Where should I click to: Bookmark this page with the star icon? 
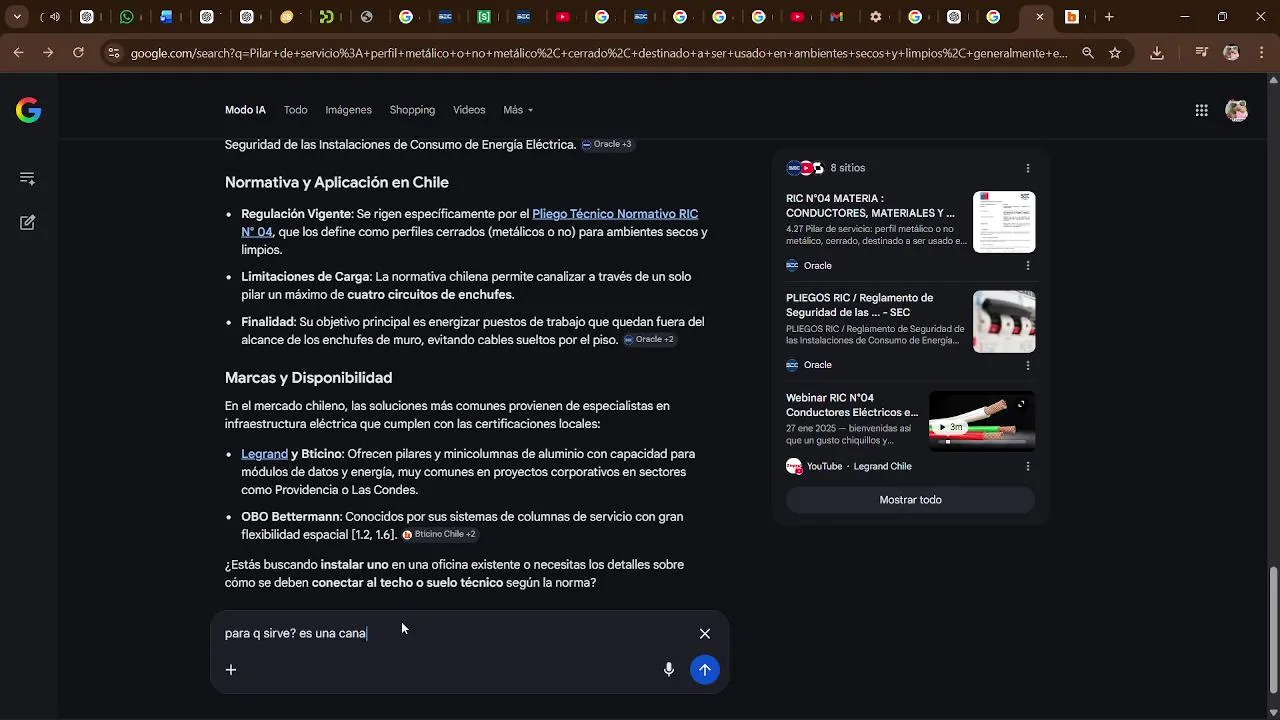[1115, 53]
